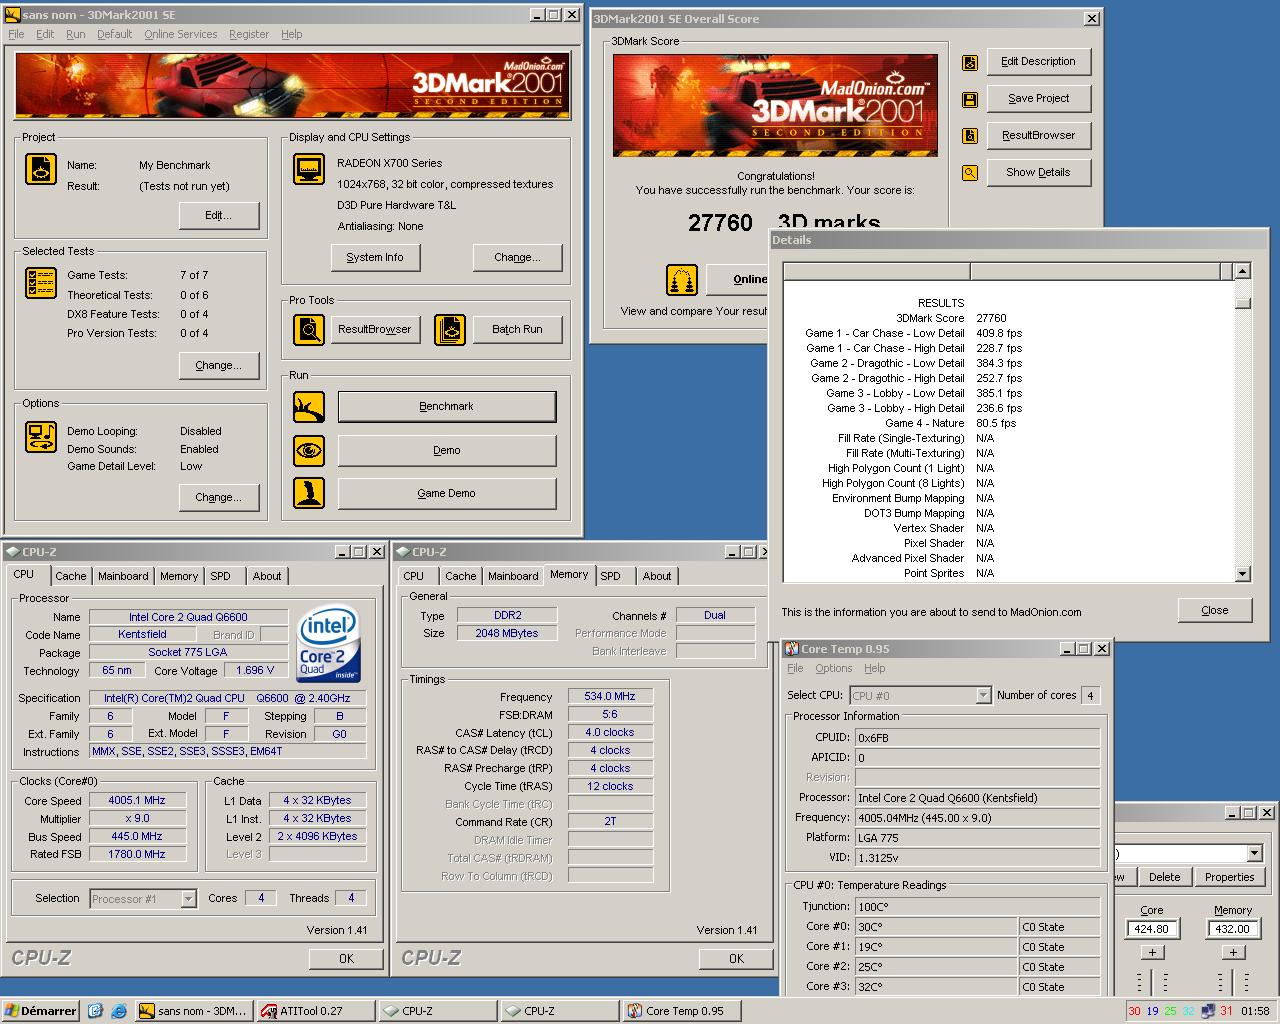The width and height of the screenshot is (1280, 1024).
Task: Click the Benchmark runner icon
Action: point(309,407)
